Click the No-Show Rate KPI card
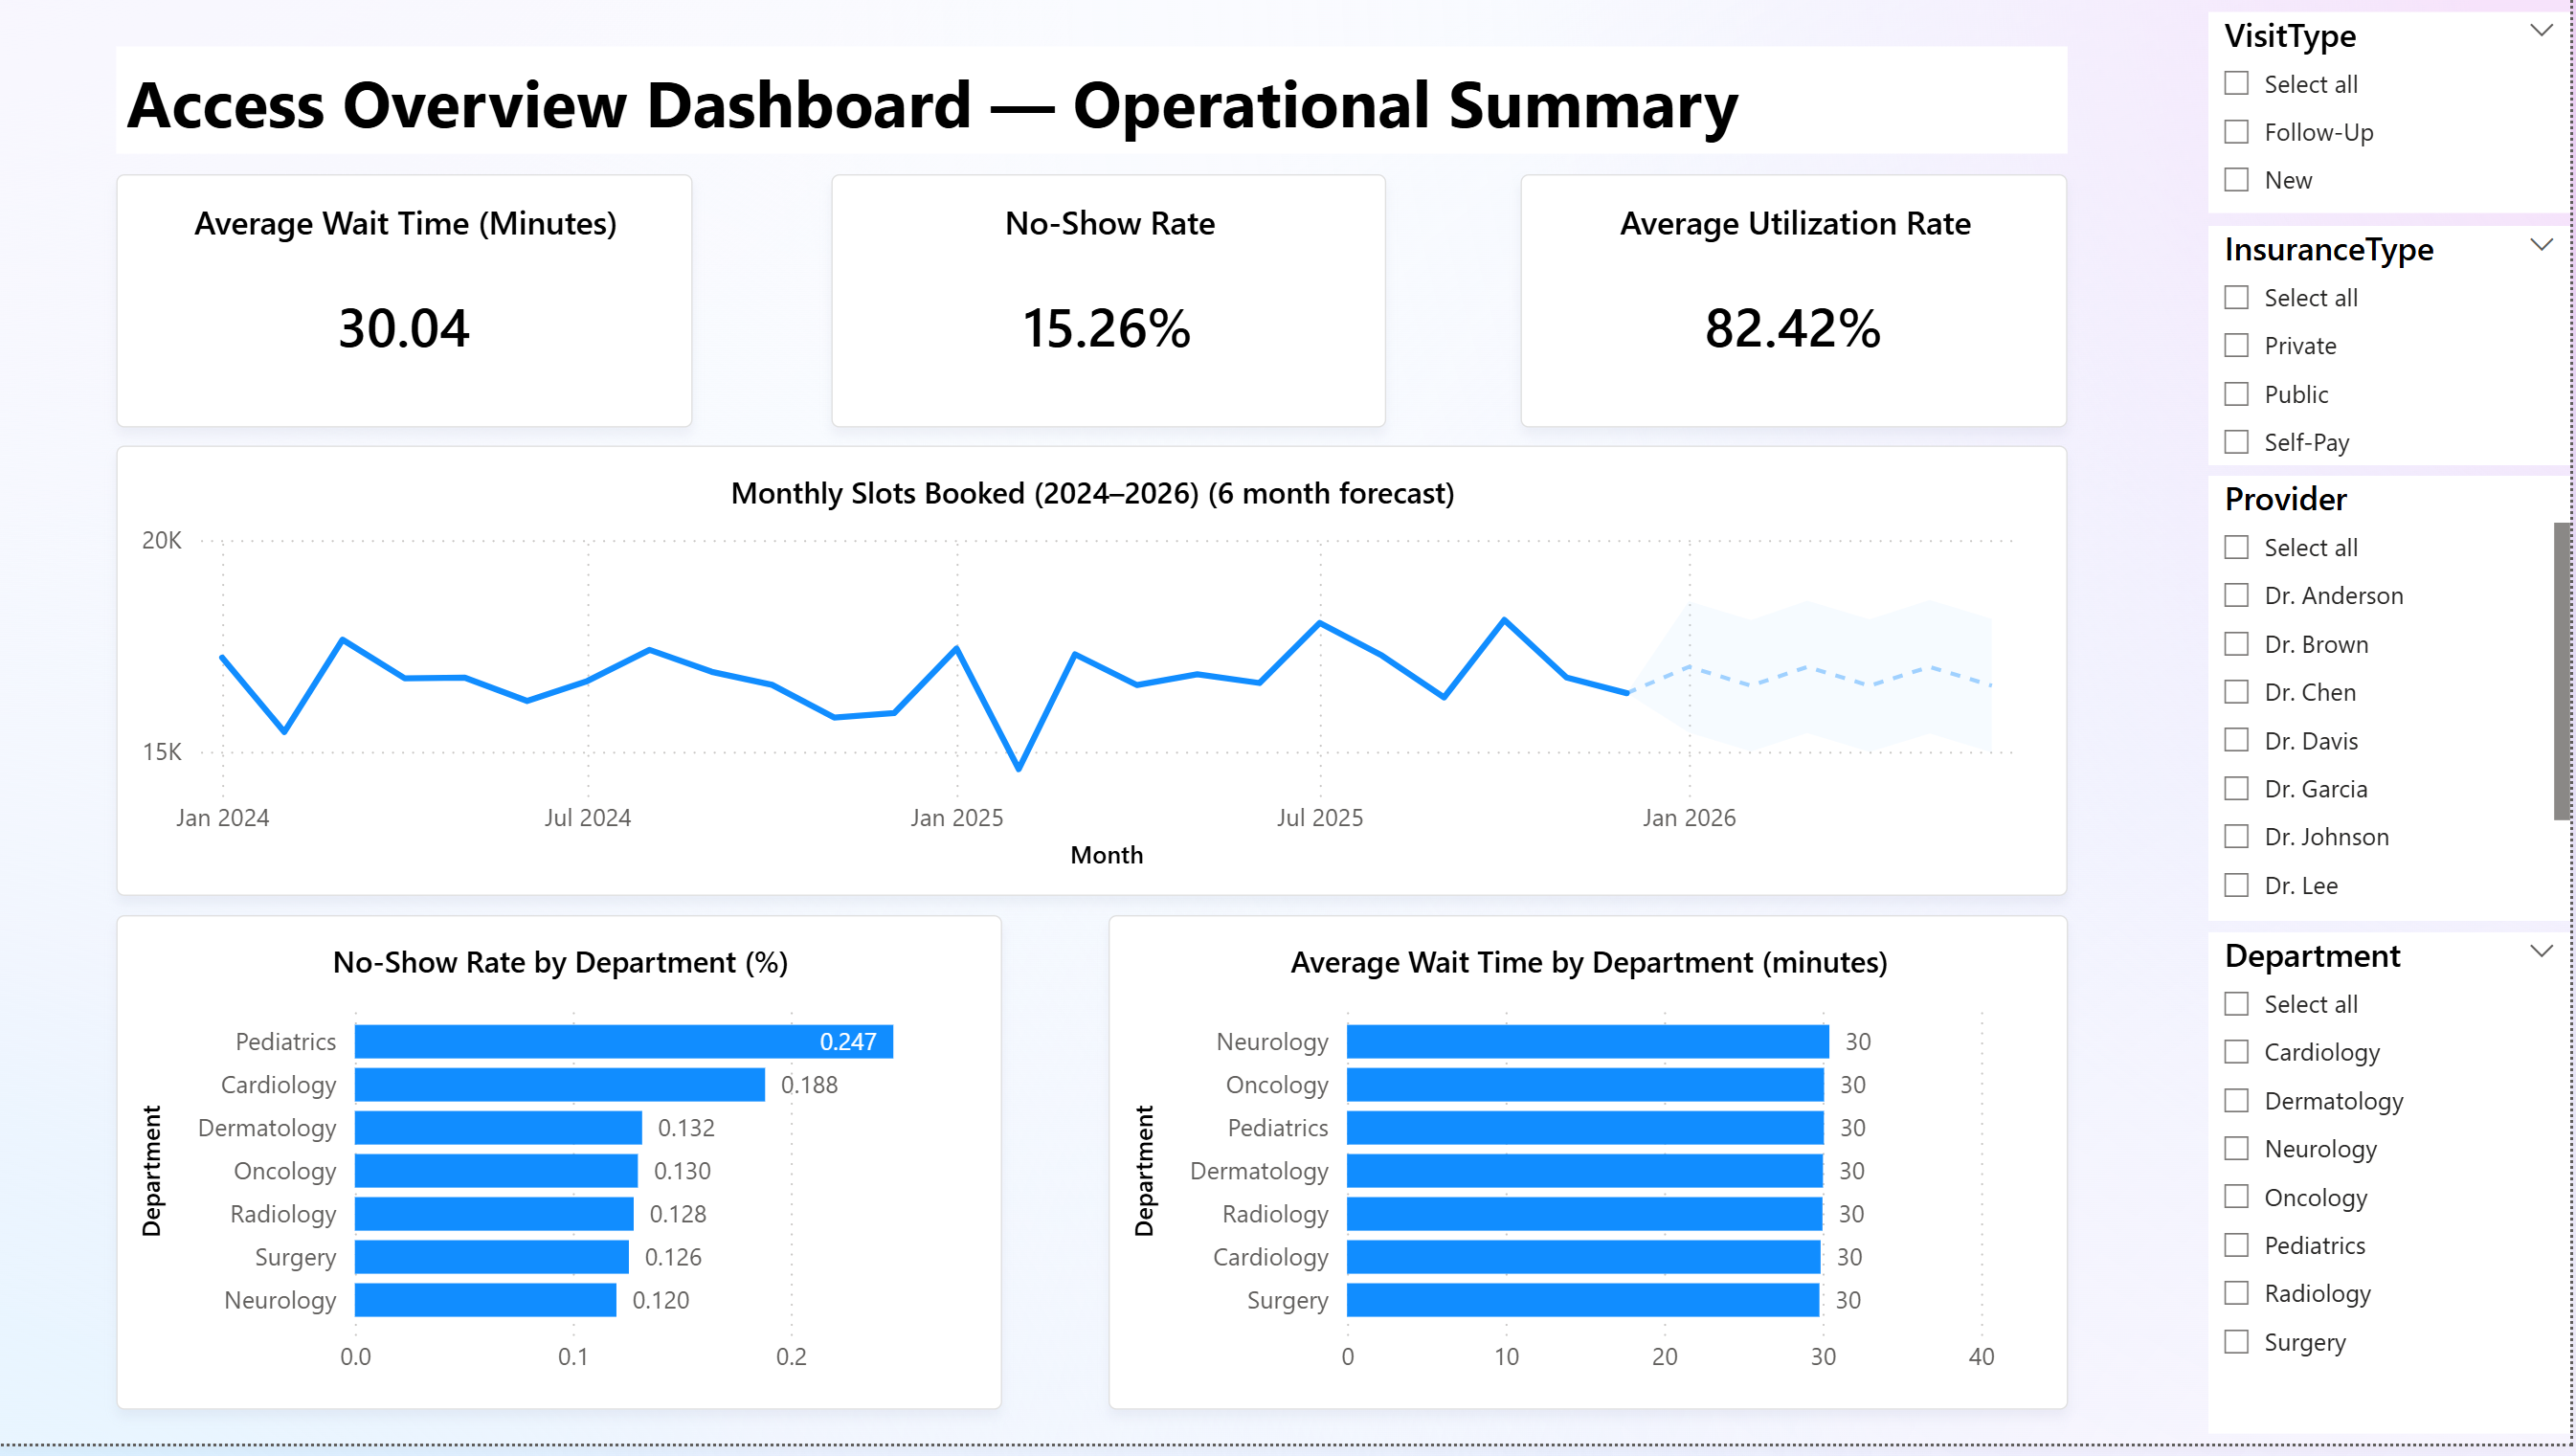This screenshot has height=1456, width=2576. [x=1108, y=301]
